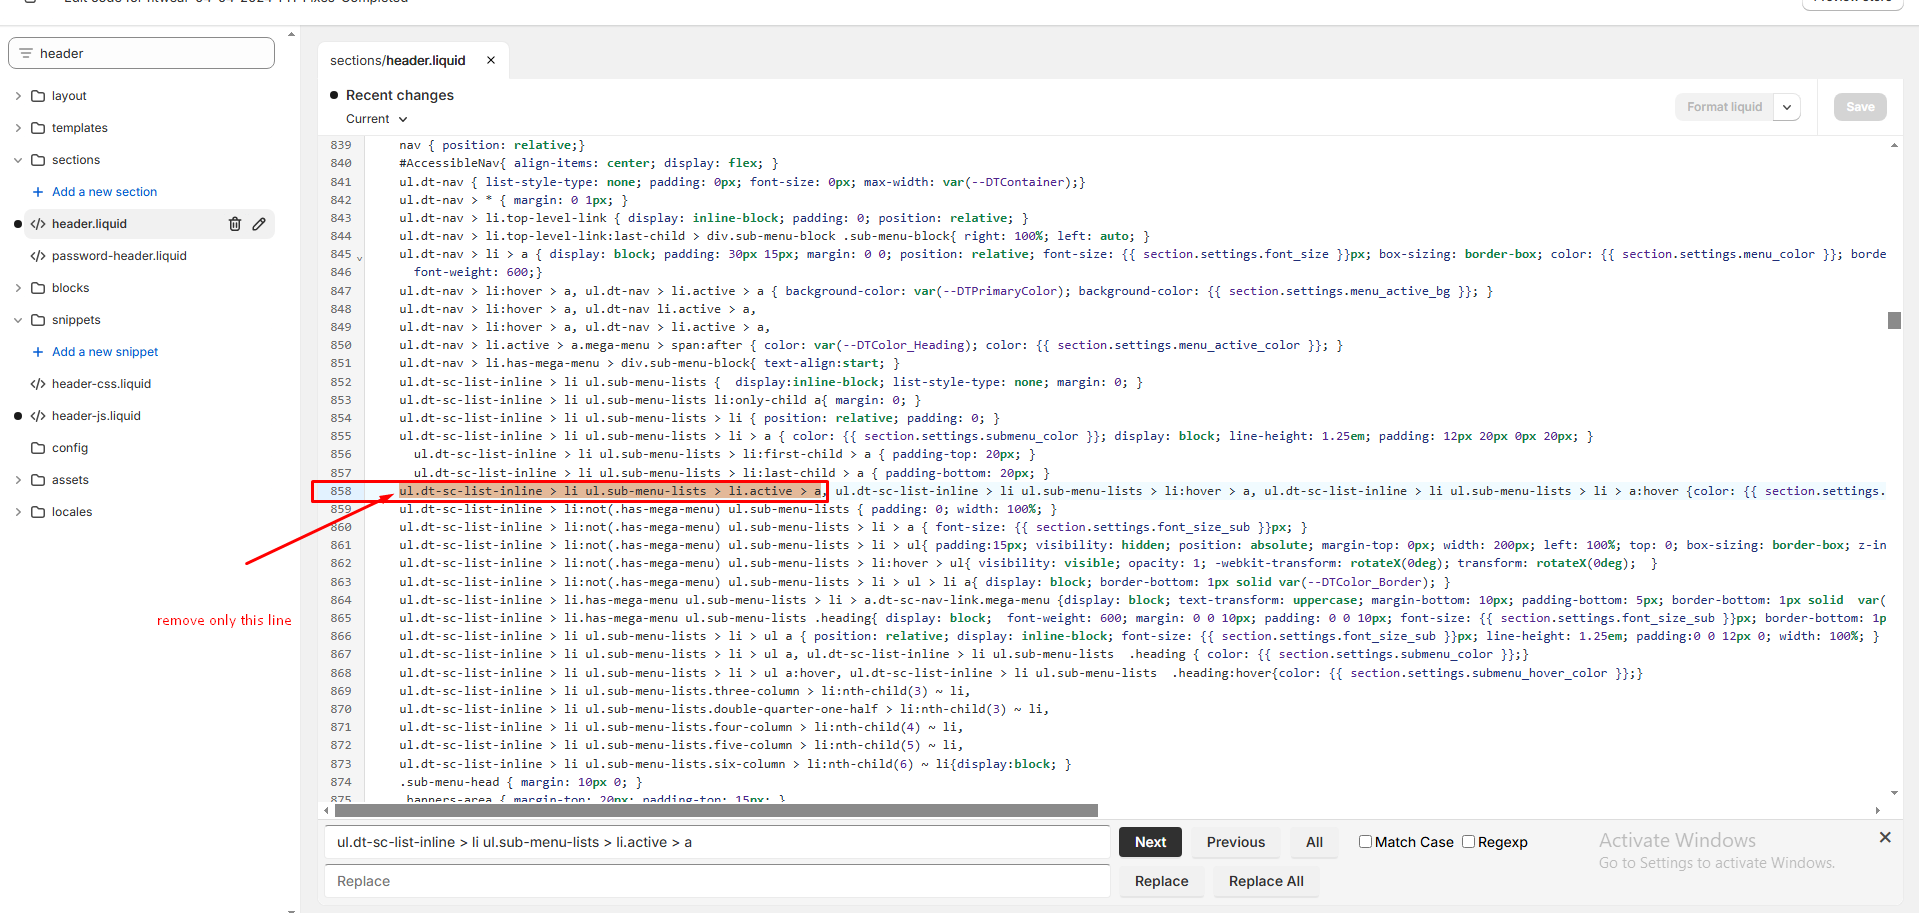Click the sidebar scroll-up arrow
Screen dimensions: 1919x913
point(291,35)
